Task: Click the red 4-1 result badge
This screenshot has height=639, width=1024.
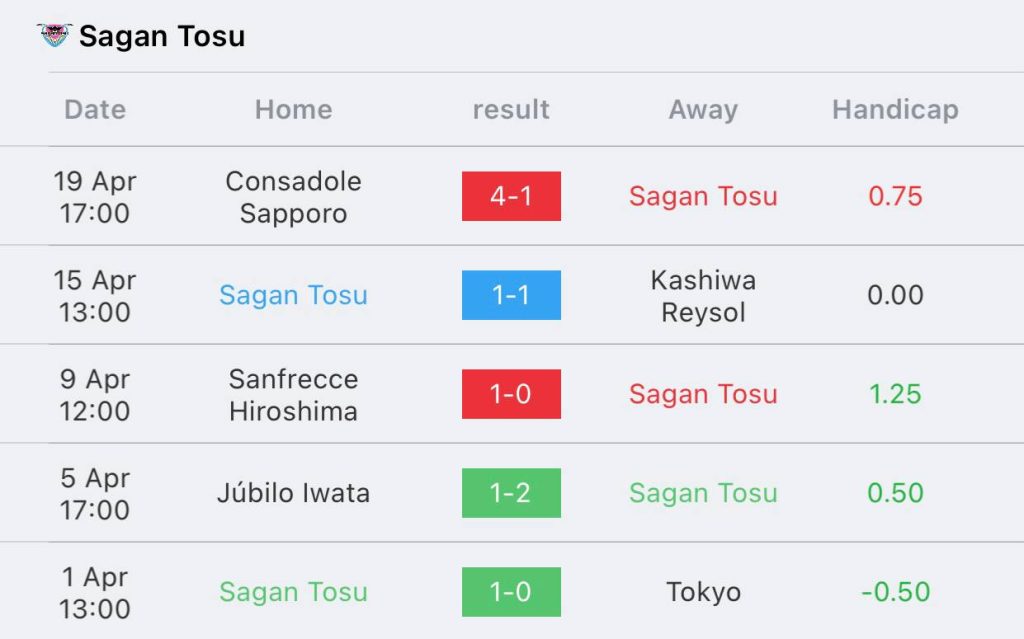Action: [511, 196]
